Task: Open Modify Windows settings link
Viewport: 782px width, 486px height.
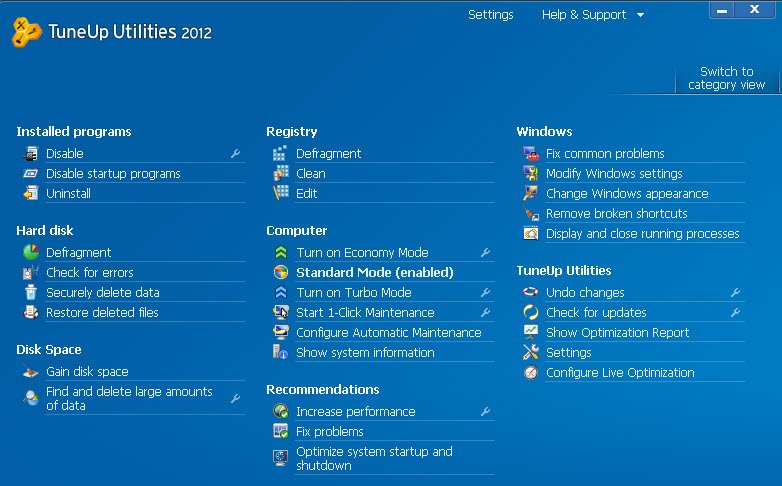Action: 614,174
